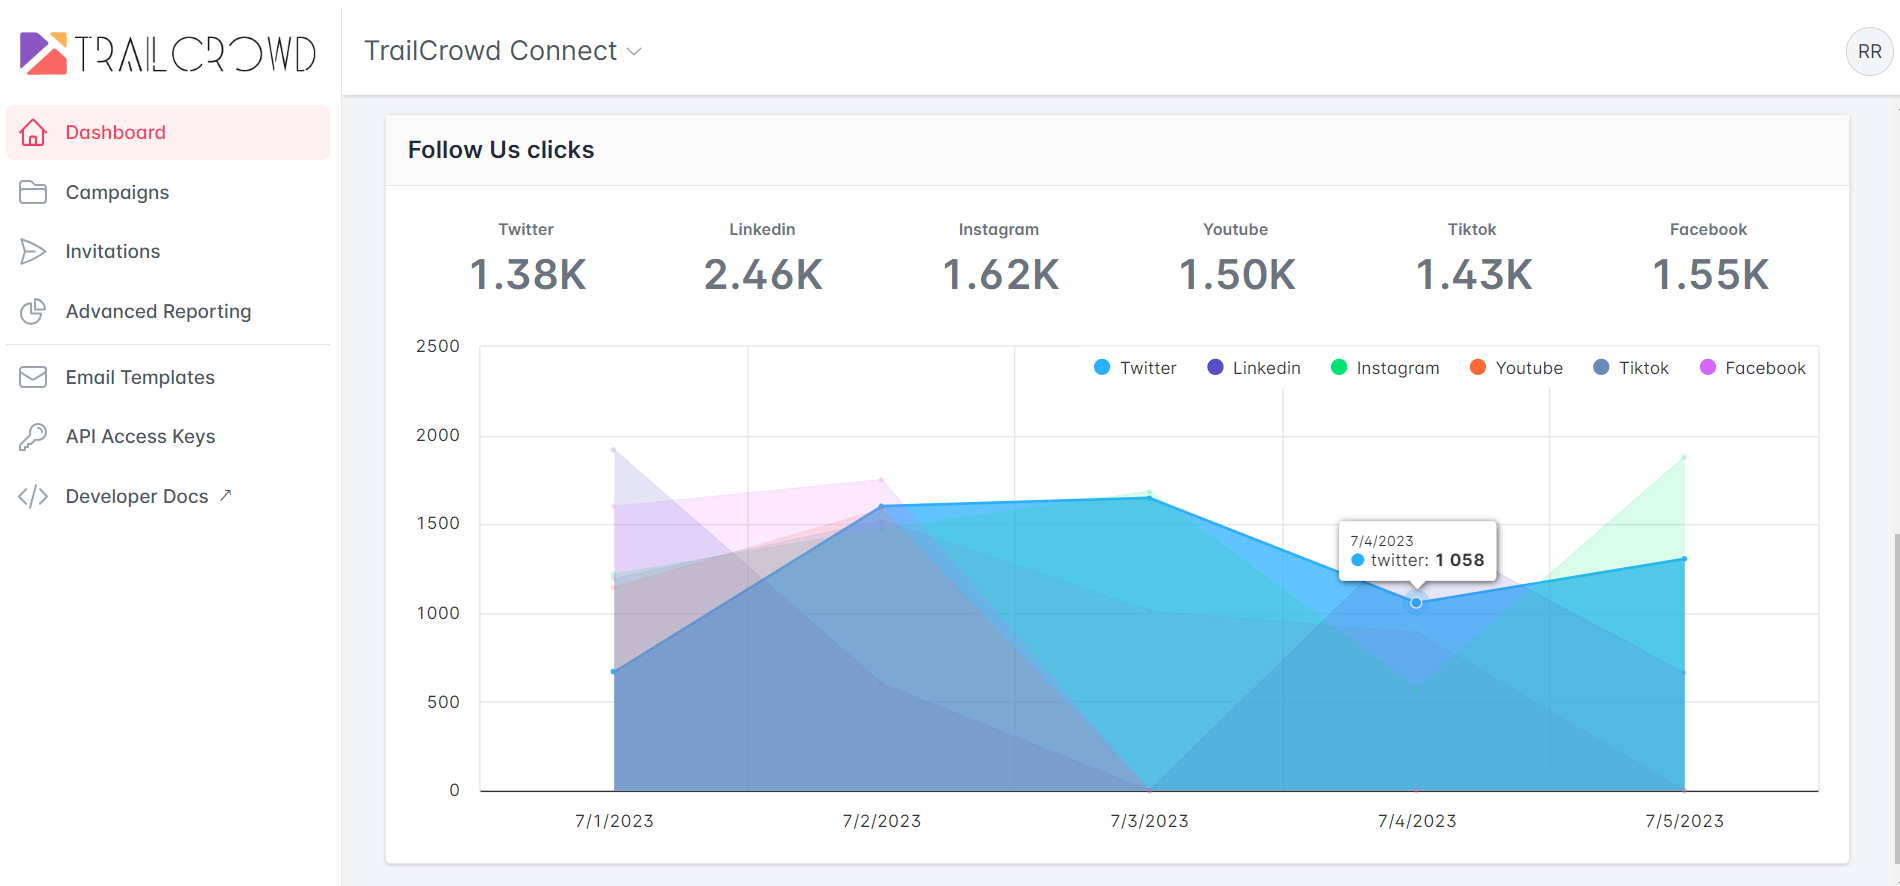This screenshot has height=886, width=1900.
Task: Toggle Linkedin series in chart legend
Action: click(x=1253, y=368)
